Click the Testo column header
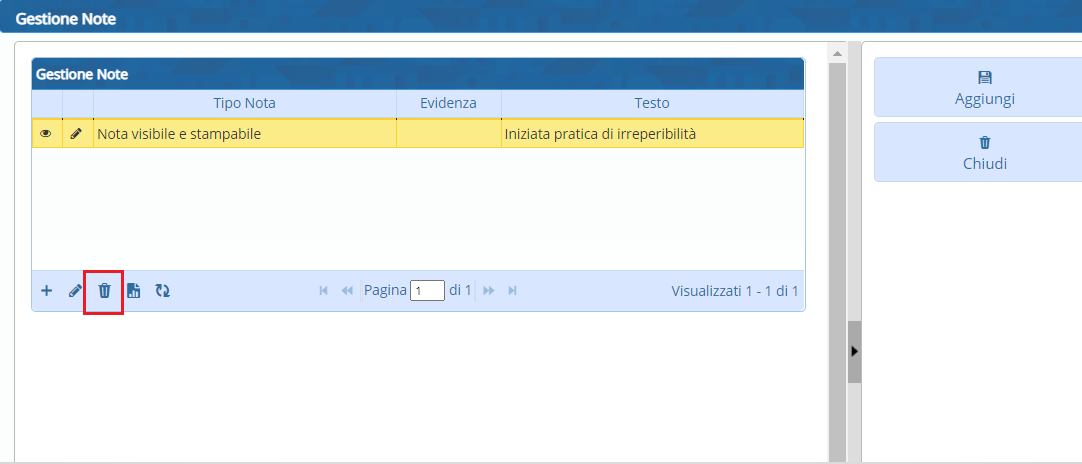This screenshot has height=464, width=1082. coord(651,103)
